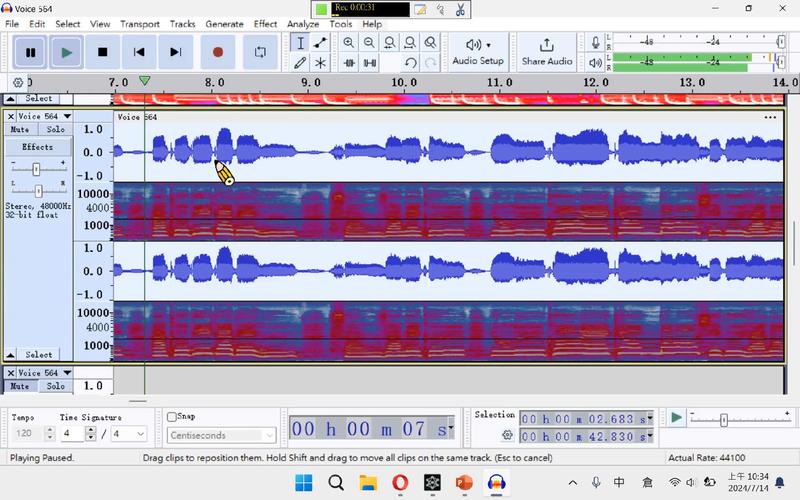Trim audio outside selection icon
Viewport: 800px width, 500px height.
pos(349,63)
